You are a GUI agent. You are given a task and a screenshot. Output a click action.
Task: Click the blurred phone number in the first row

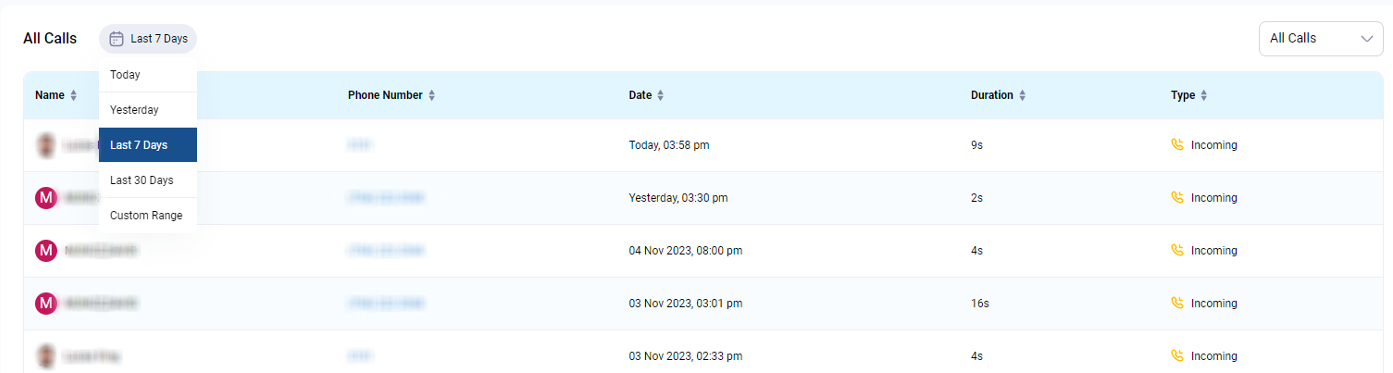[361, 145]
